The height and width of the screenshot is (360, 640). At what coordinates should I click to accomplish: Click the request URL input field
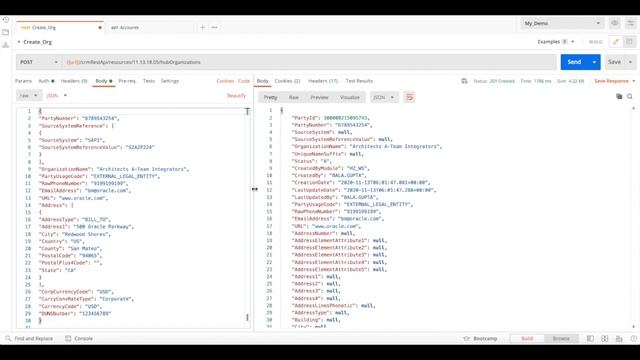(x=309, y=62)
